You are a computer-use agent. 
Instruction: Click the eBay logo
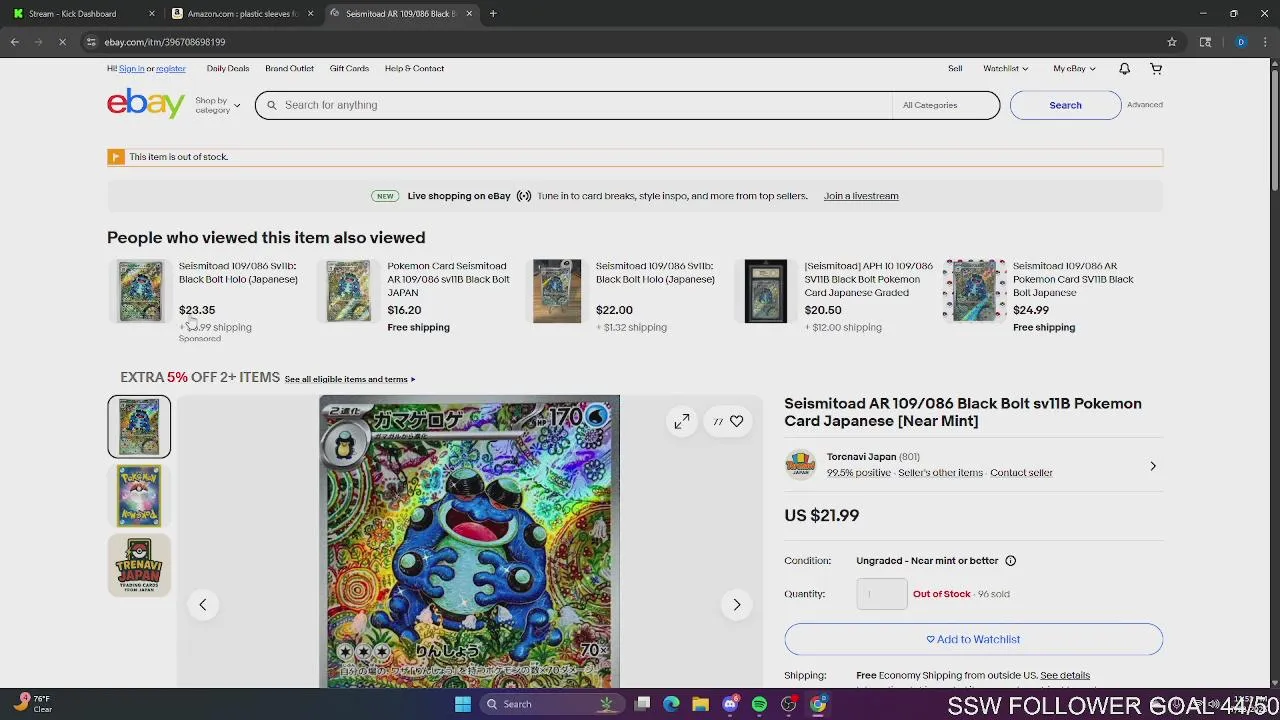pyautogui.click(x=146, y=104)
